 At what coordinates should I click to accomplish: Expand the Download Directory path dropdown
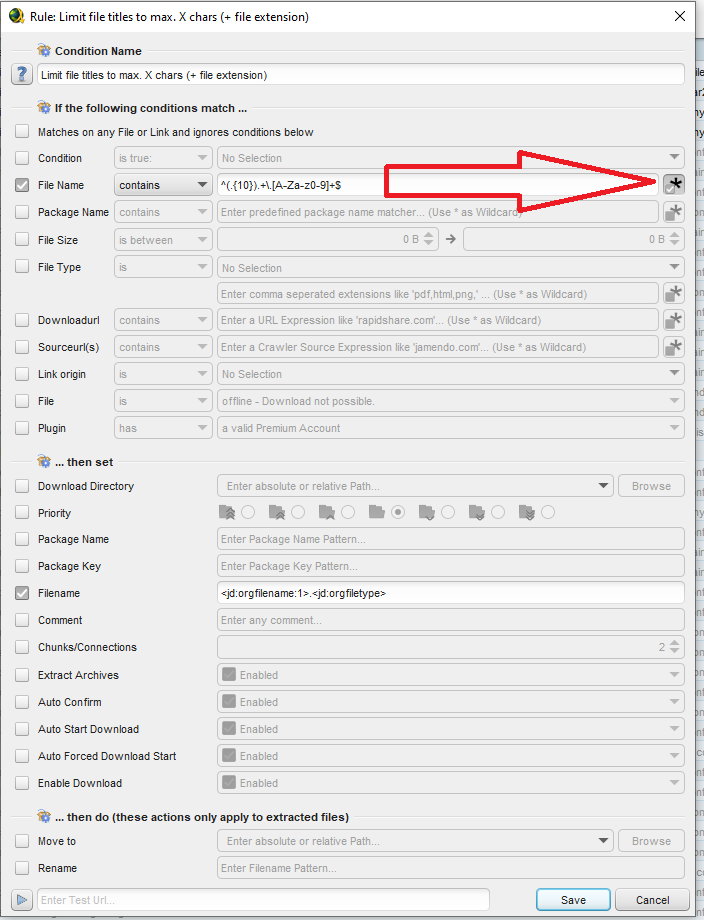point(603,486)
